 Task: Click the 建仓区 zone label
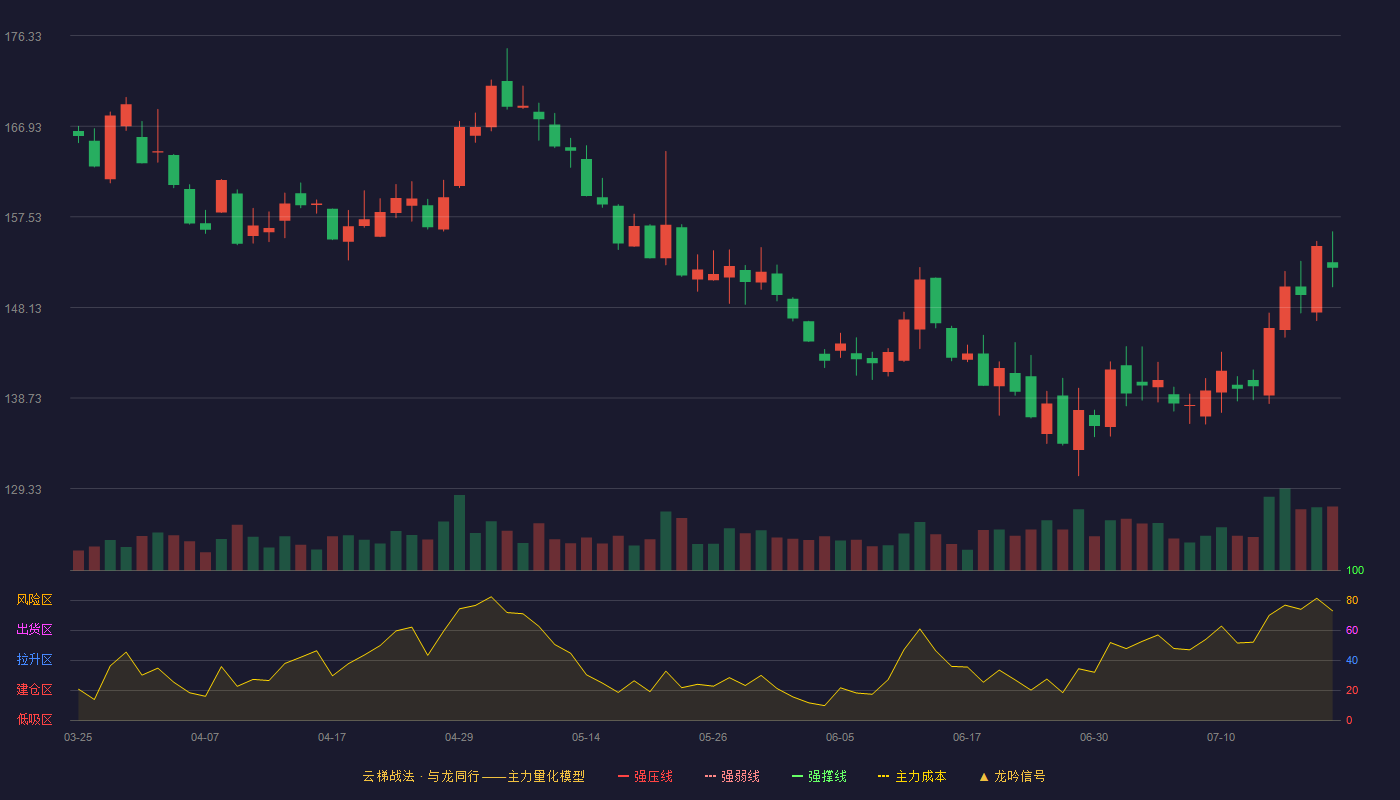pos(34,690)
